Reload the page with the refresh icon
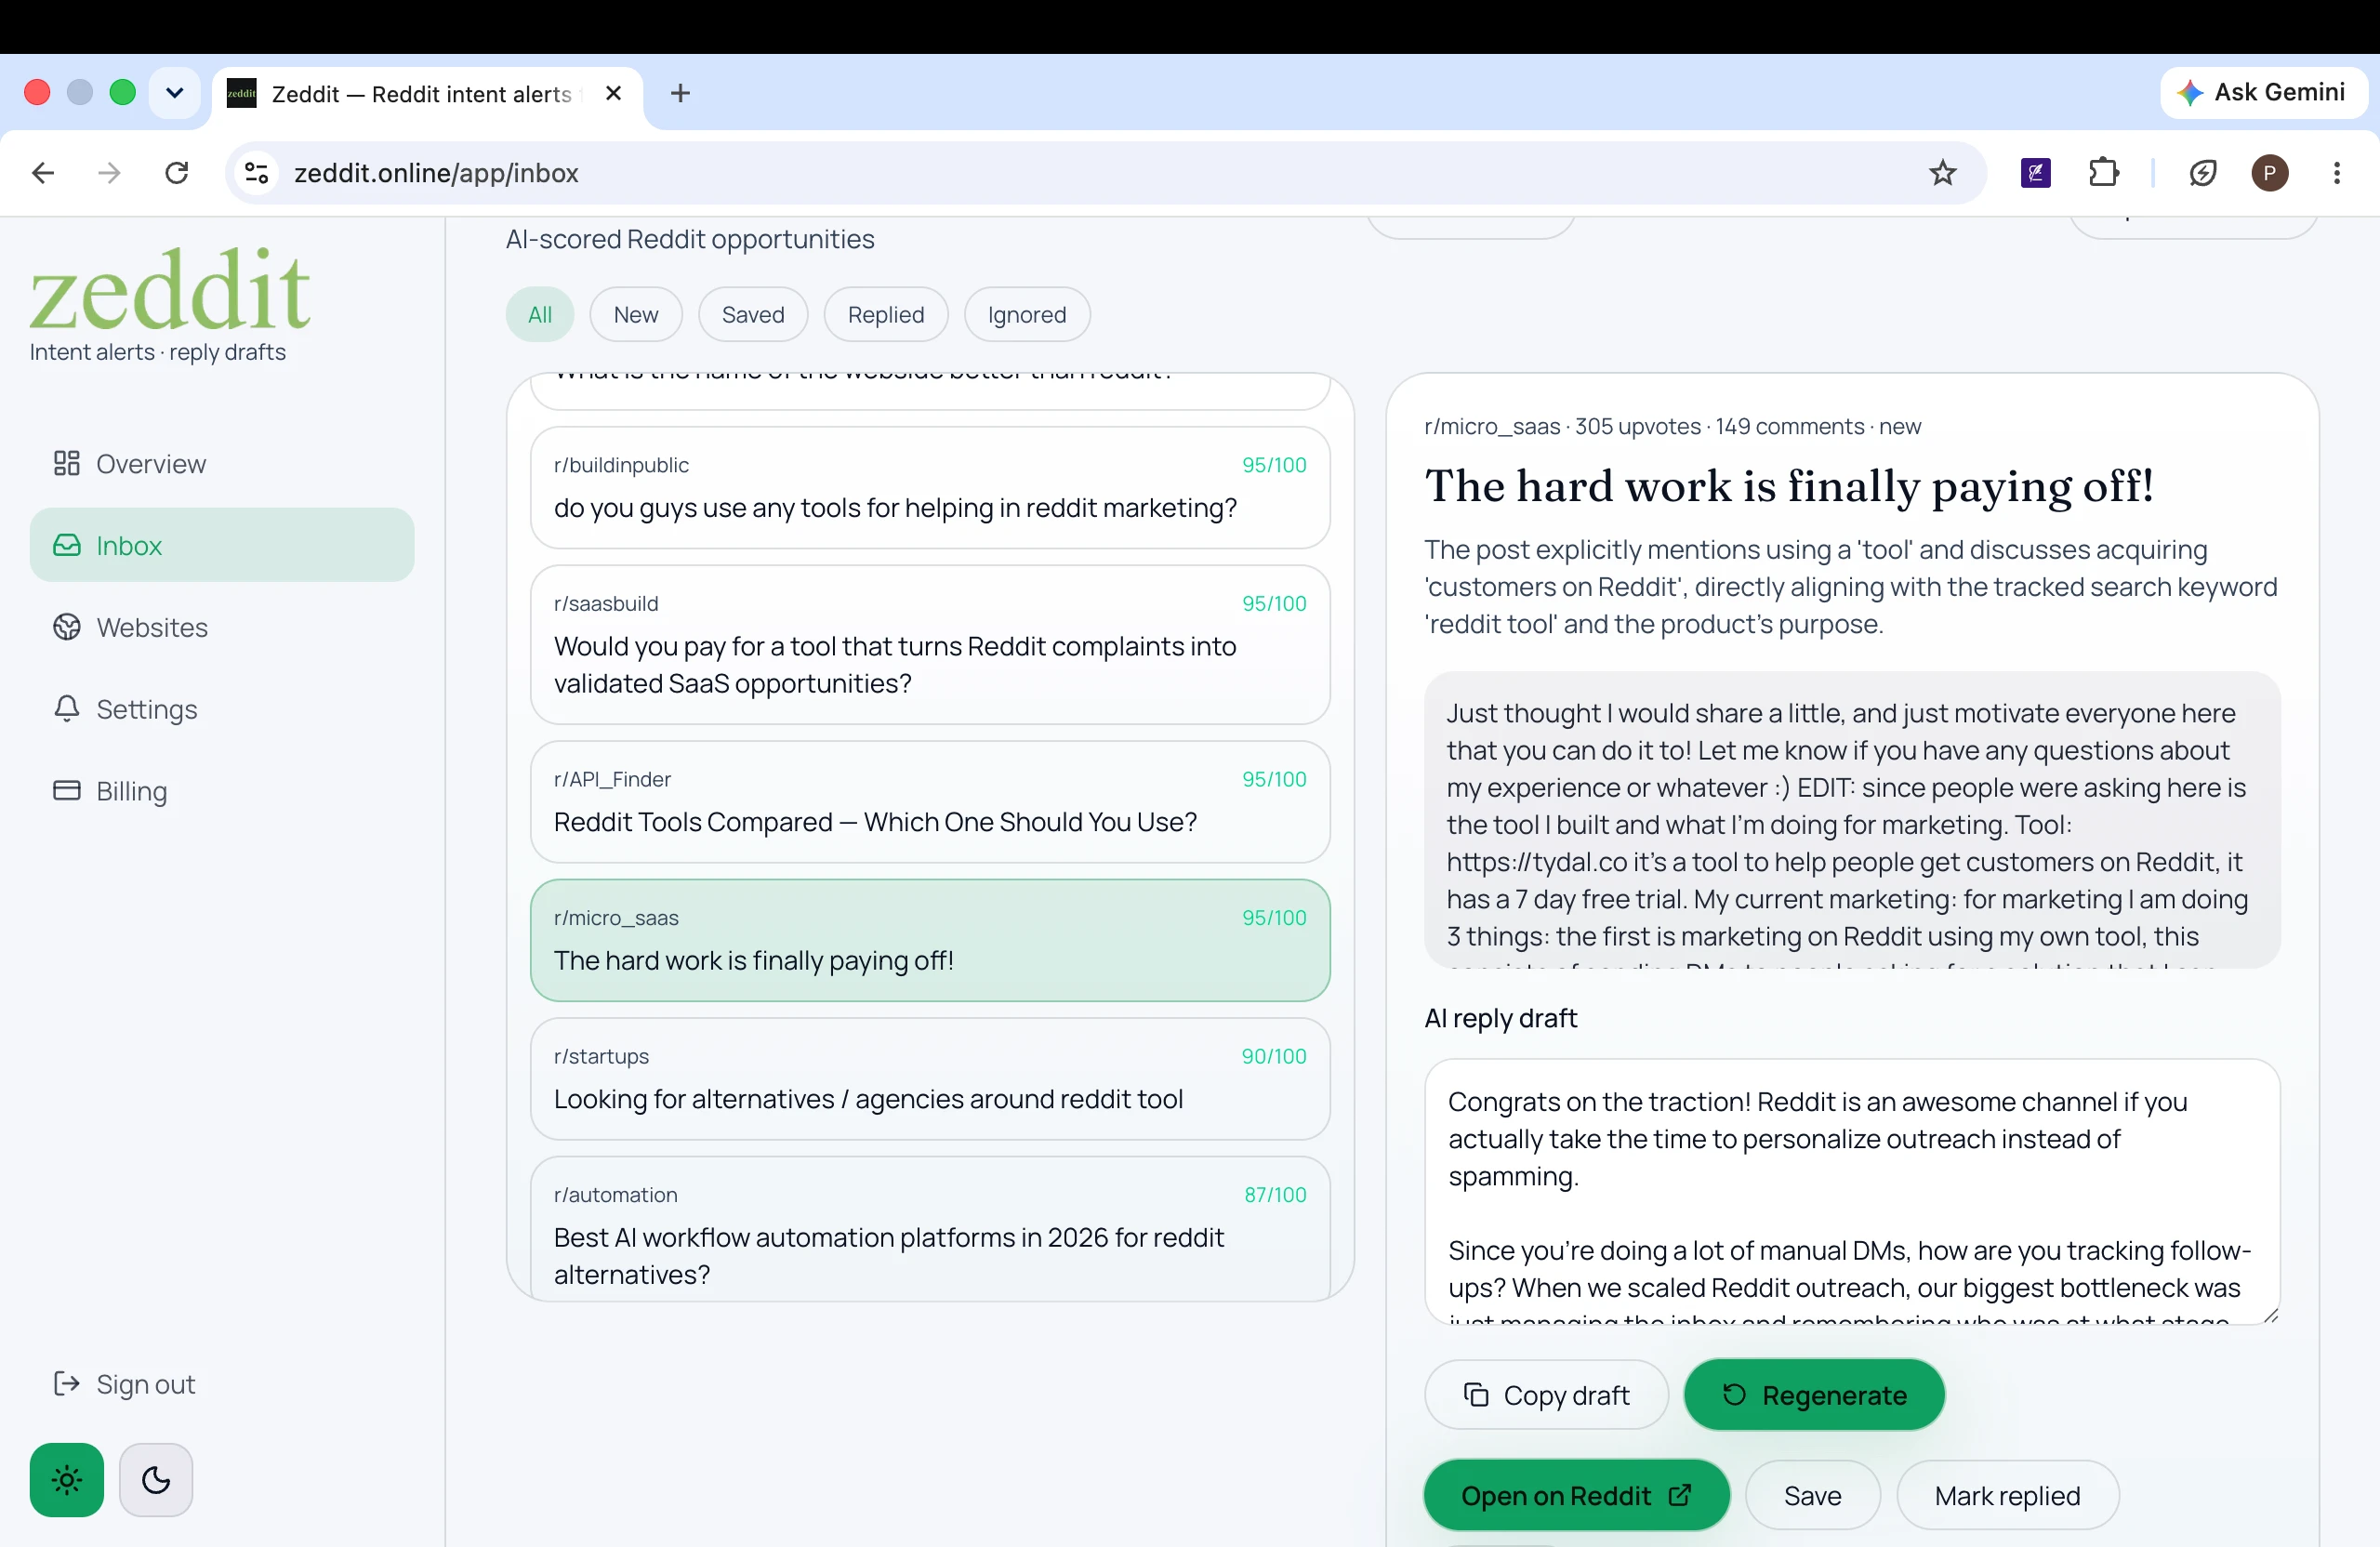Viewport: 2380px width, 1547px height. point(177,173)
